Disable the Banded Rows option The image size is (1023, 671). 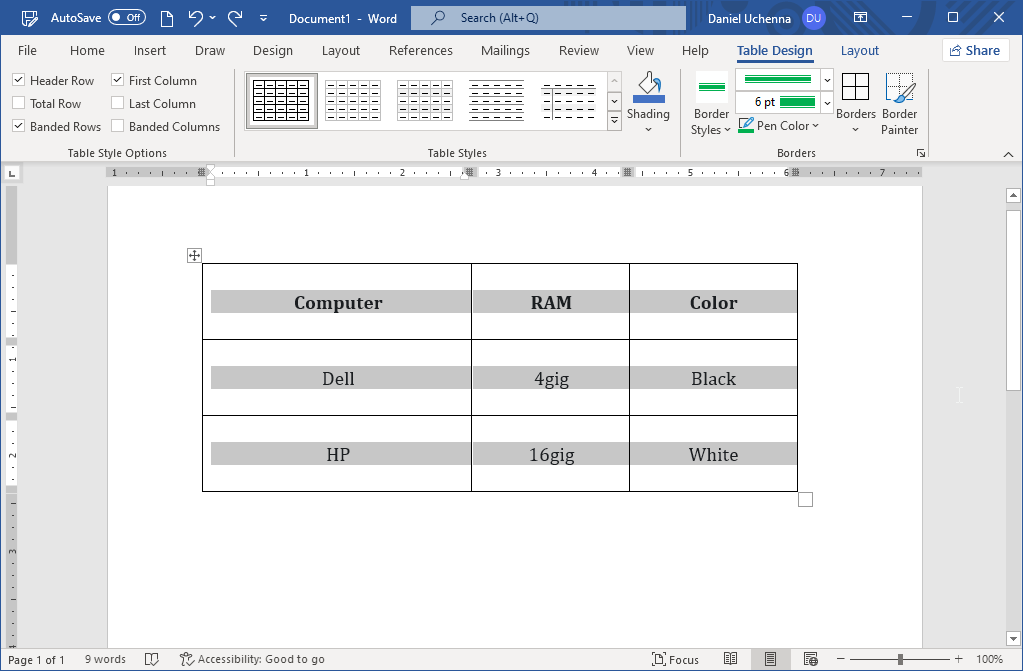pyautogui.click(x=18, y=126)
